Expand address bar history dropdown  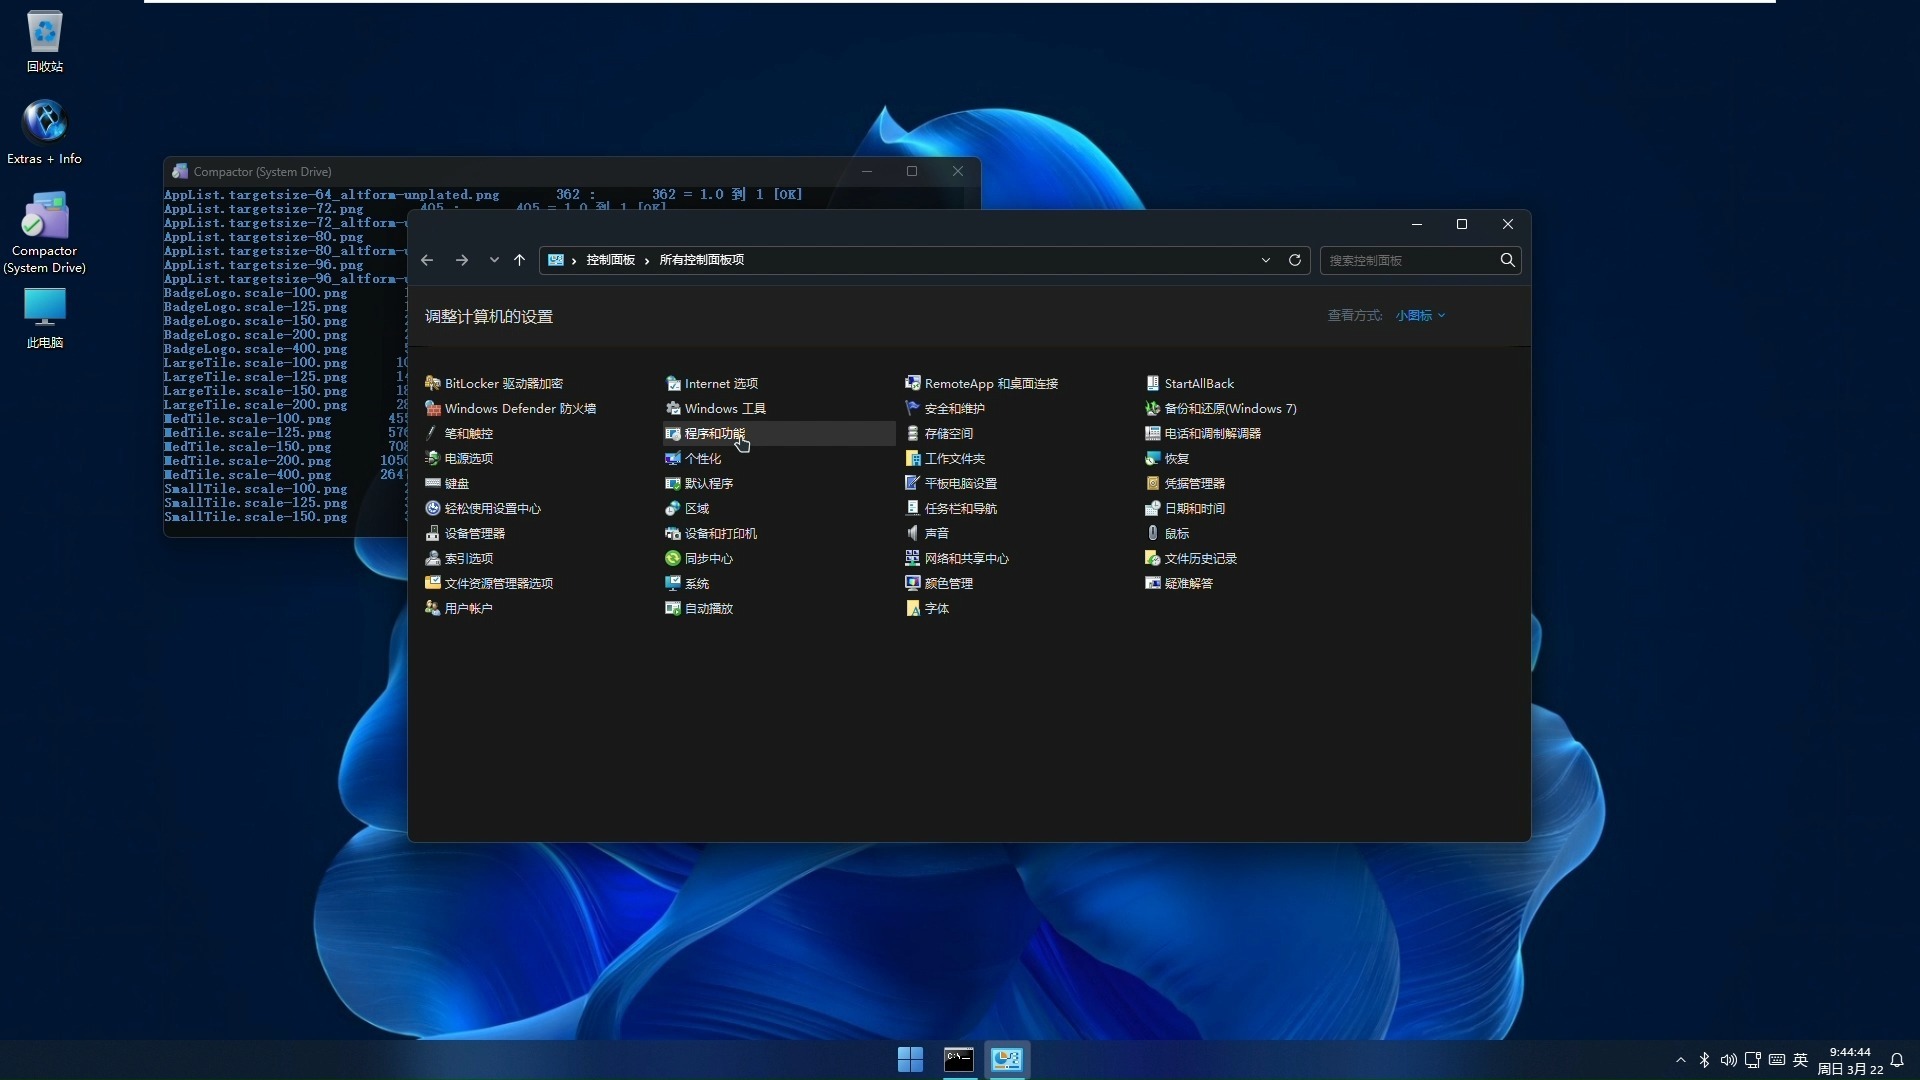pos(1266,260)
